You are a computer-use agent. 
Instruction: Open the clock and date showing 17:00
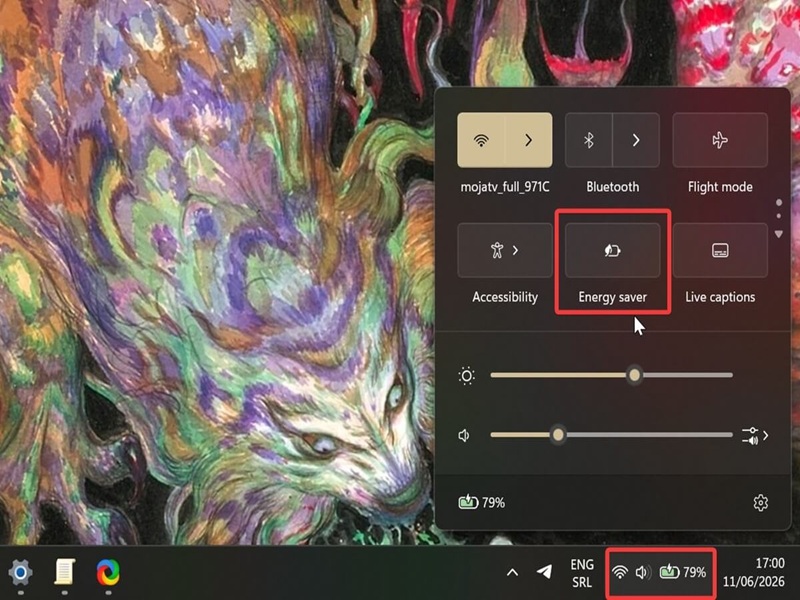754,572
